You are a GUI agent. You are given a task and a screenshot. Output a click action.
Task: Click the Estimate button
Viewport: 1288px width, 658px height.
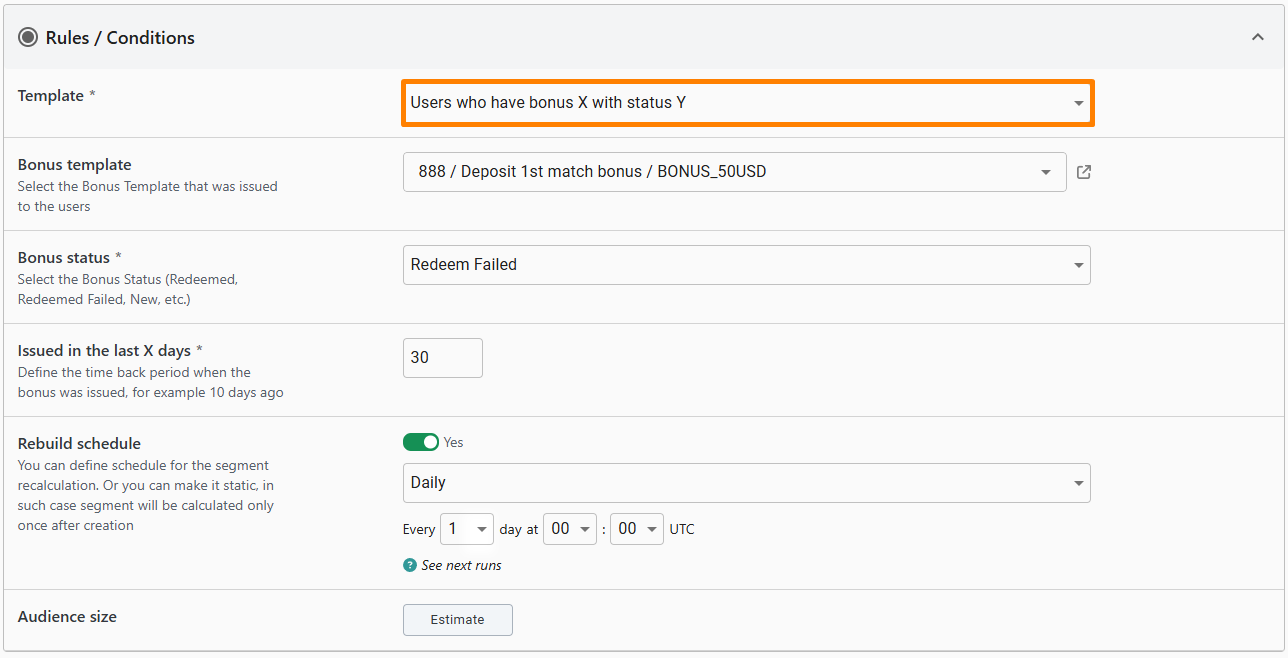pyautogui.click(x=457, y=620)
